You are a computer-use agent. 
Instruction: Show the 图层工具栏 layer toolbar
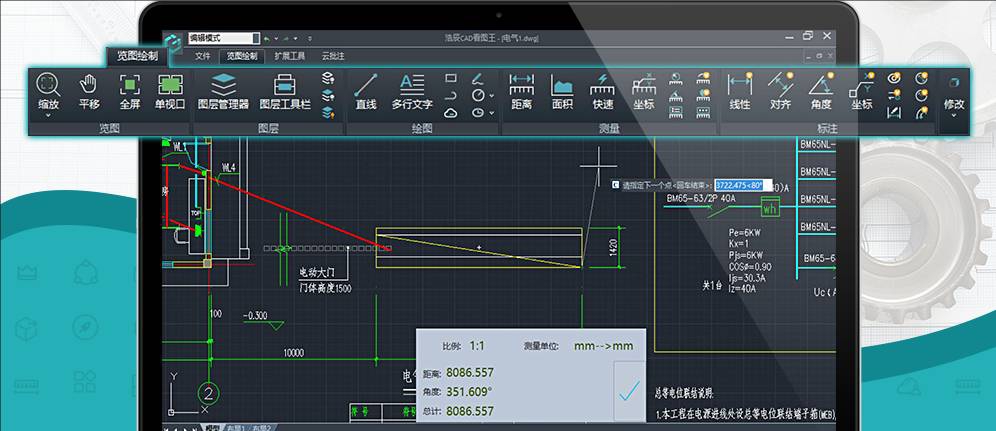point(285,91)
